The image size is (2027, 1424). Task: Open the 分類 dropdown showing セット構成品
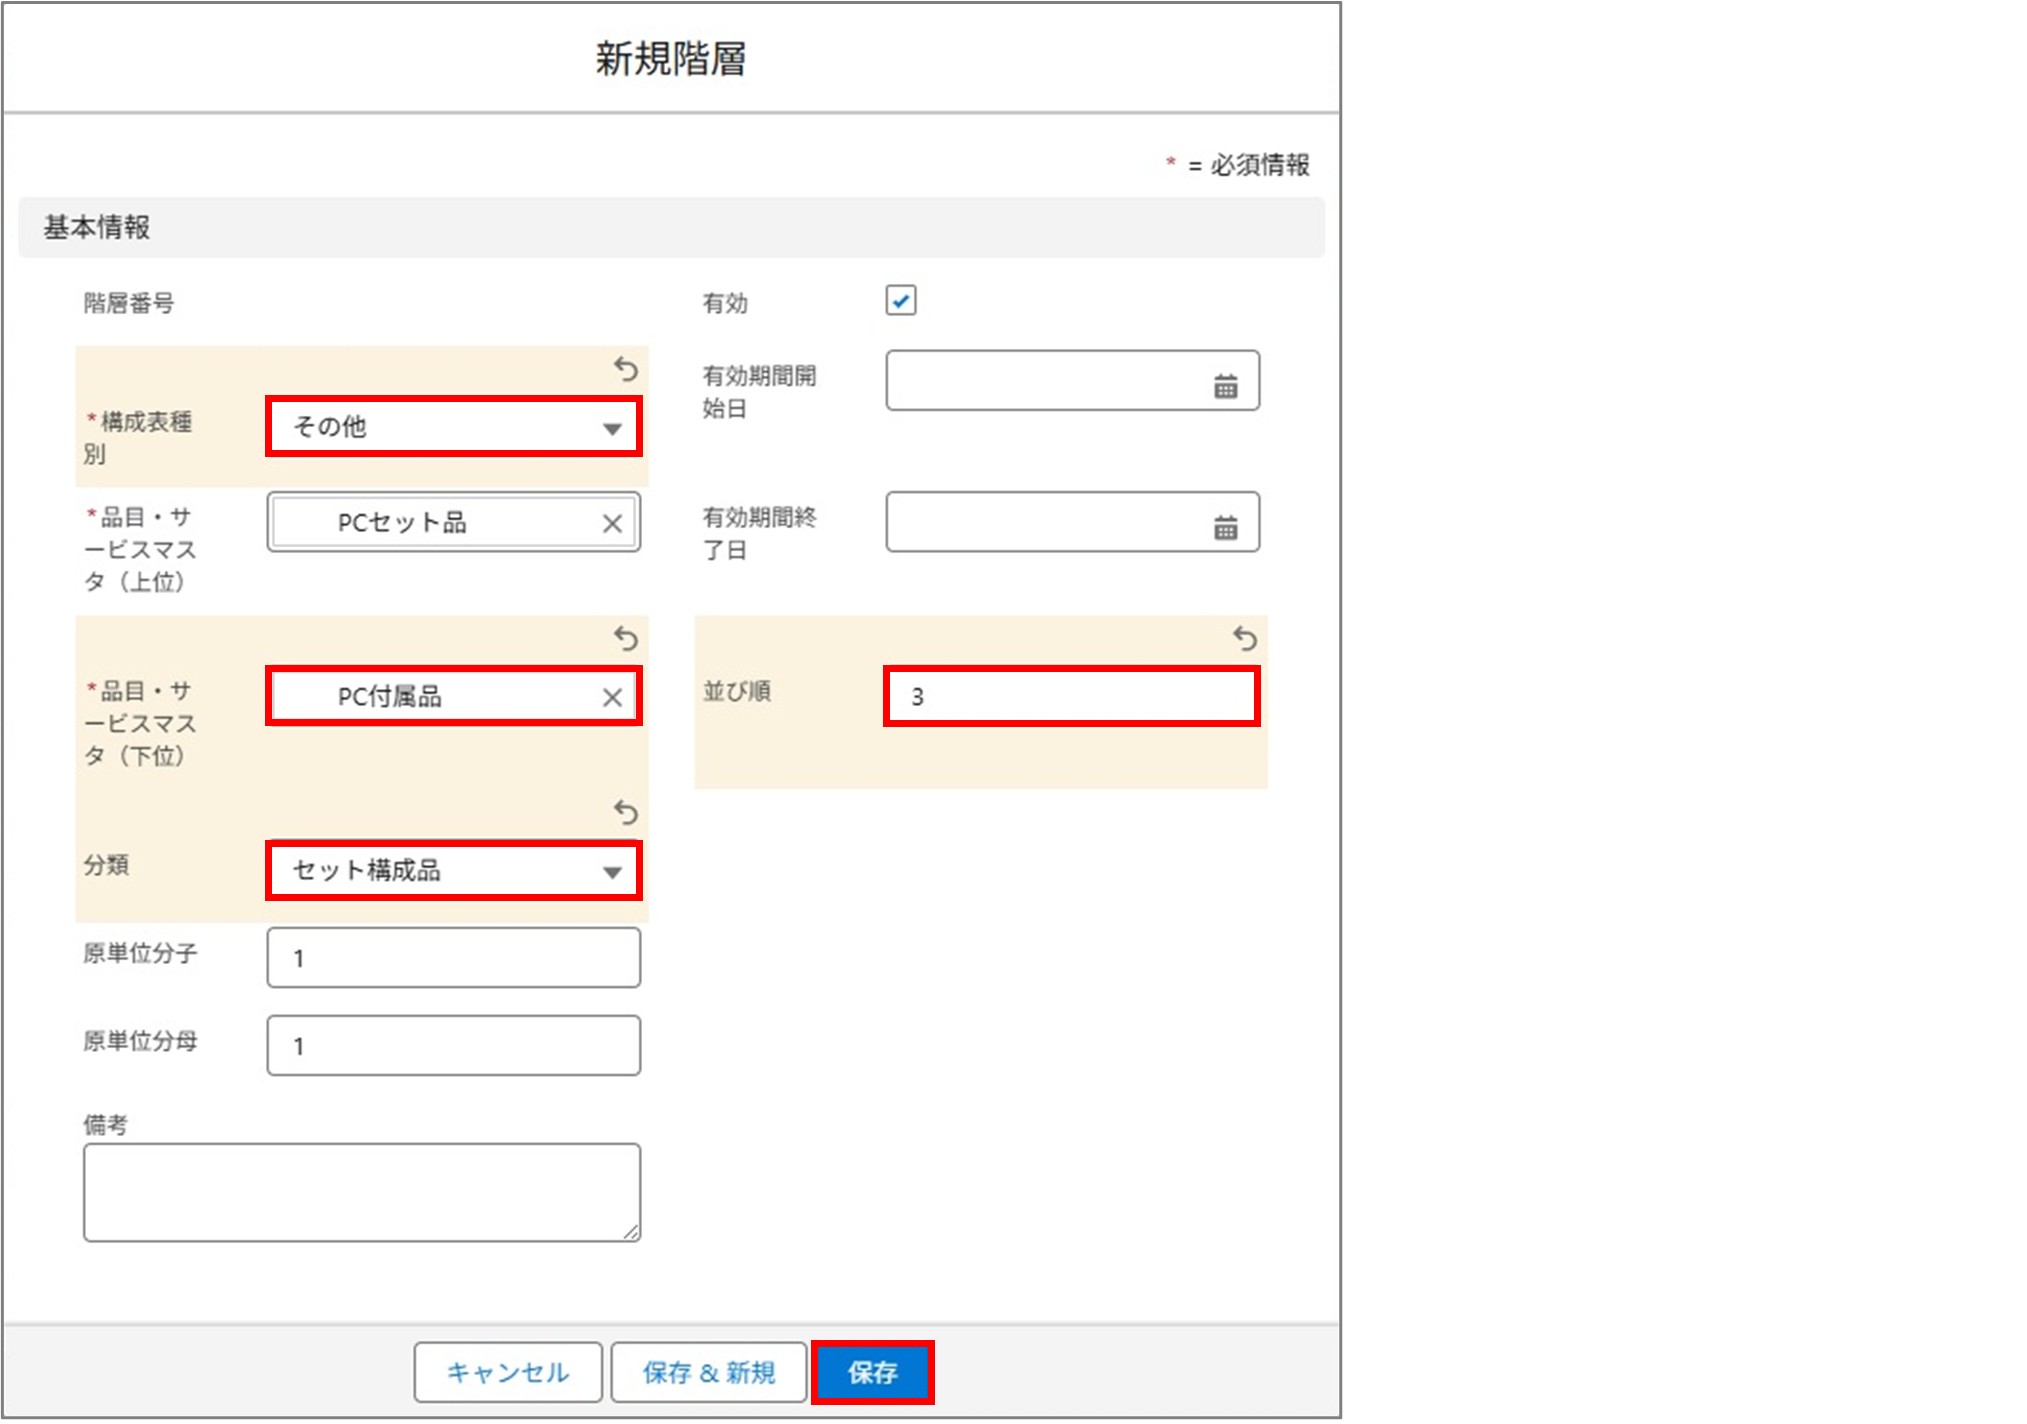[454, 871]
